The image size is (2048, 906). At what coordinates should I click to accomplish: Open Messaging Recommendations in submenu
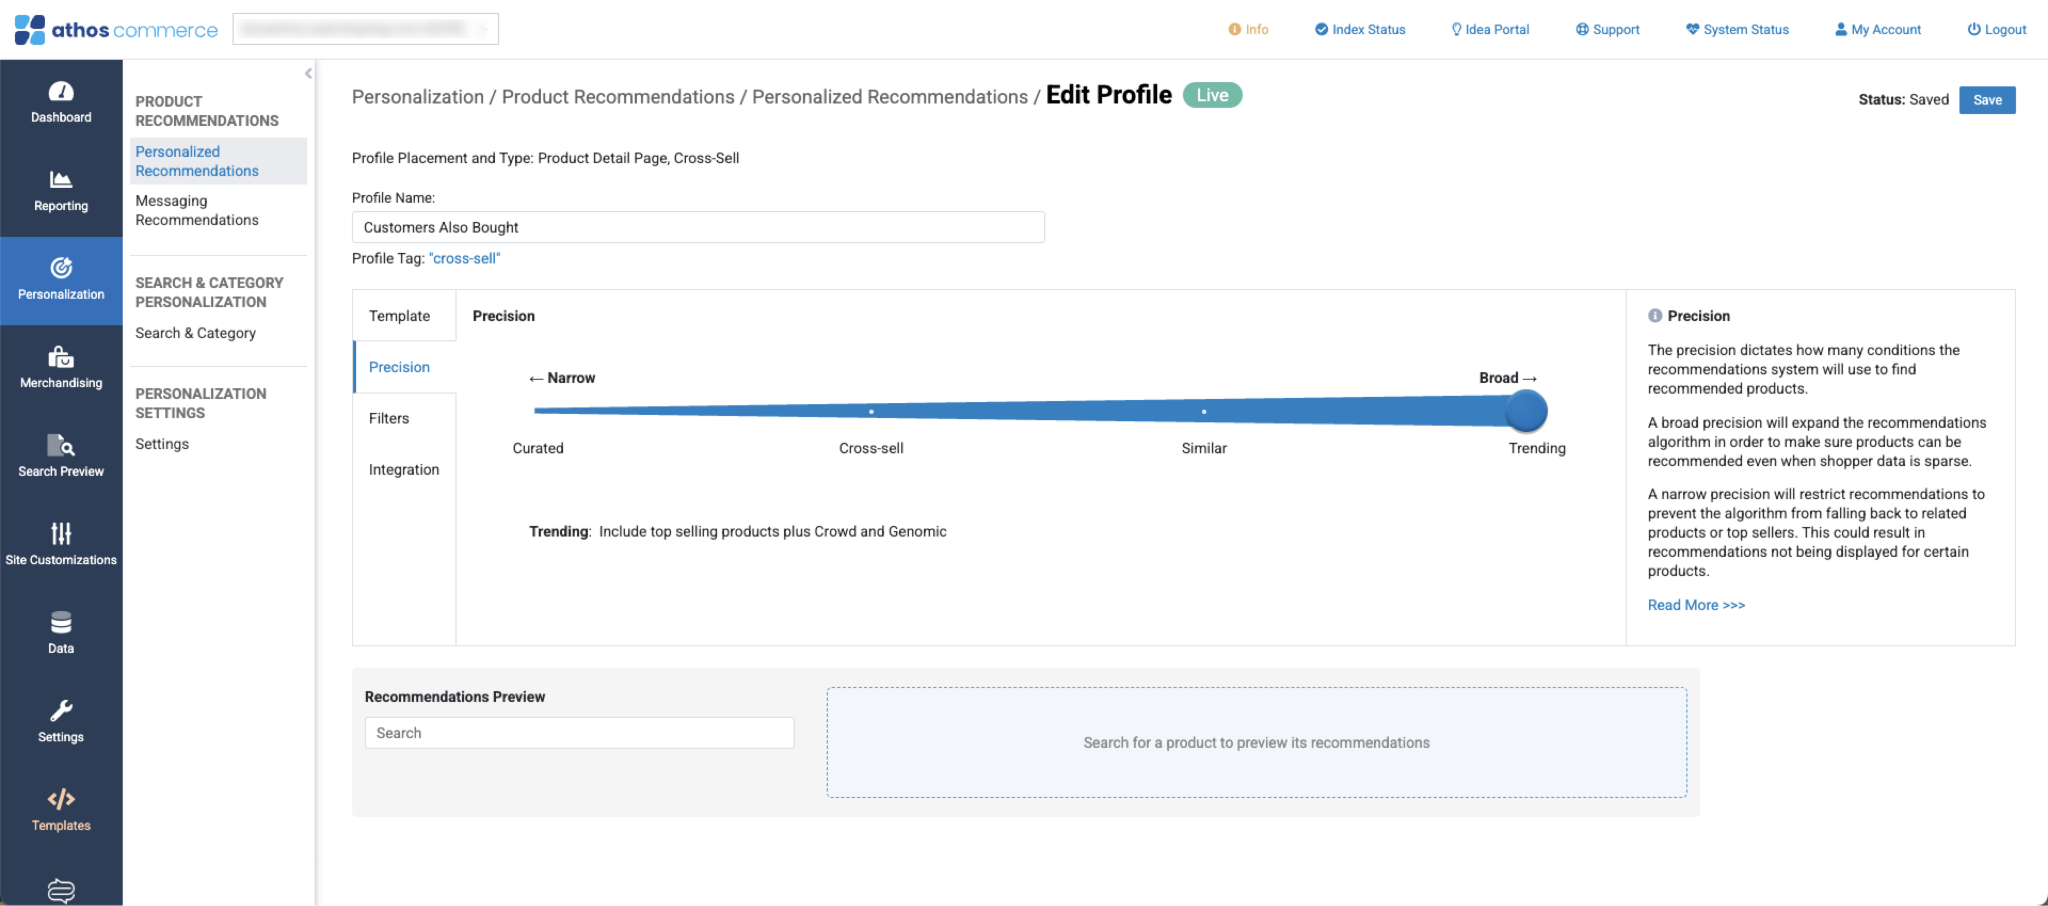coord(197,210)
